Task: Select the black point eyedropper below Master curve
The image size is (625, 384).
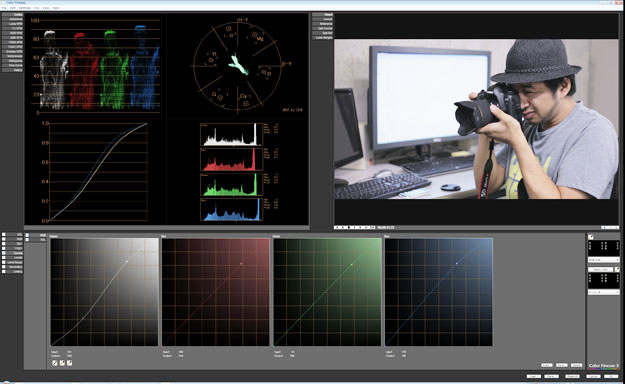Action: pos(55,363)
